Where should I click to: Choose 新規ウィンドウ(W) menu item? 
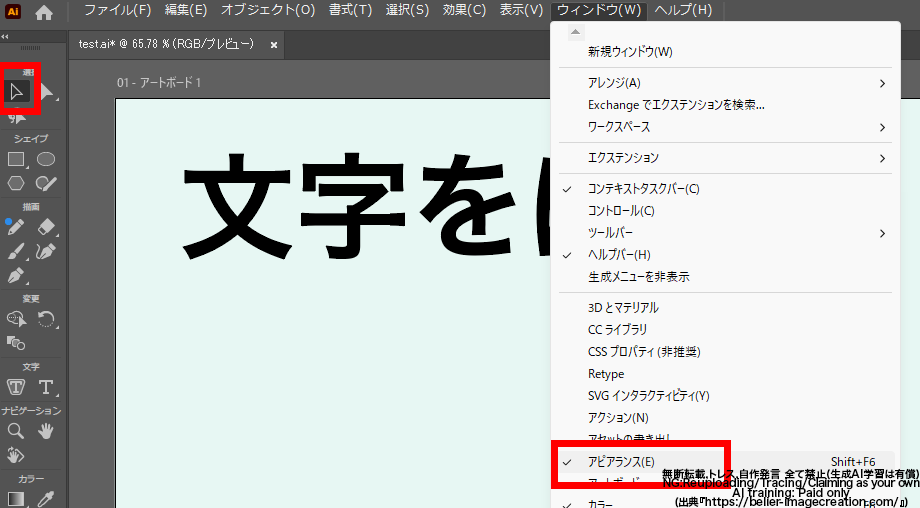tap(725, 52)
